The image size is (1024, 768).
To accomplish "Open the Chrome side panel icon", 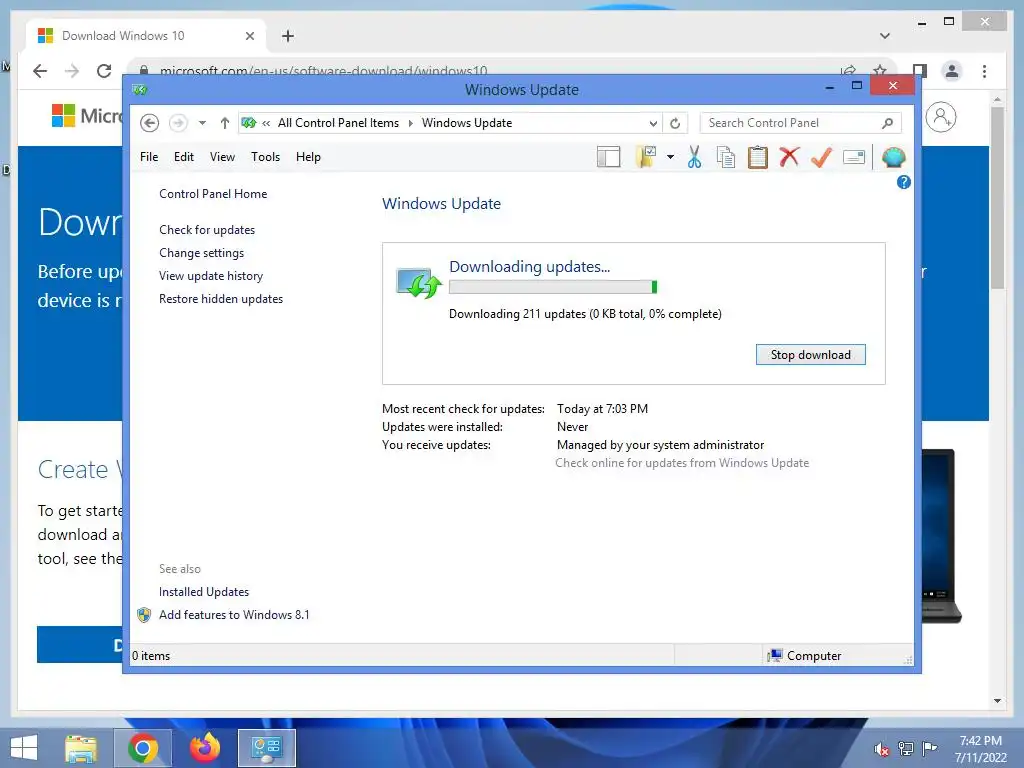I will [x=920, y=71].
